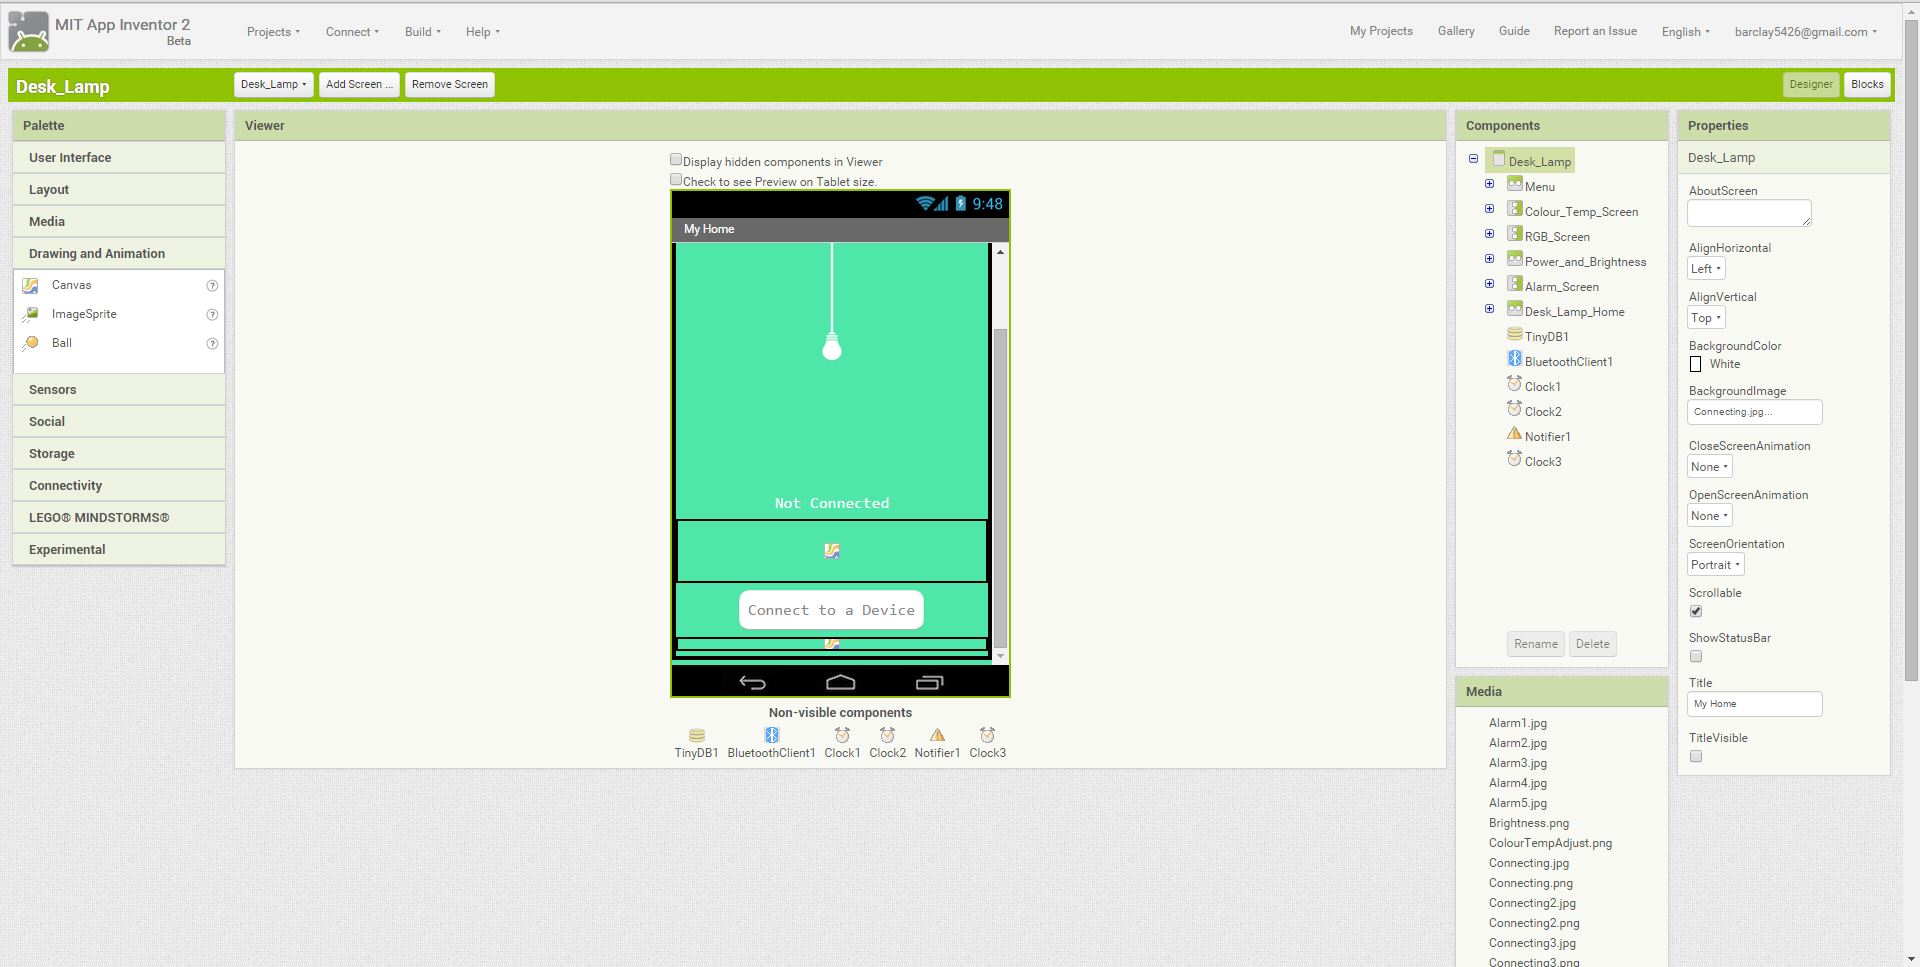Click the BackgroundImage field showing Connecting.jpg
1920x967 pixels.
pos(1755,412)
